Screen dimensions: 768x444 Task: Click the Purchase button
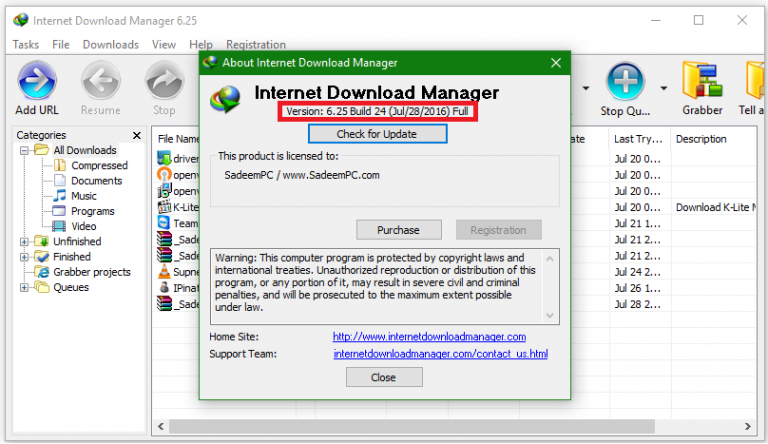click(x=399, y=230)
